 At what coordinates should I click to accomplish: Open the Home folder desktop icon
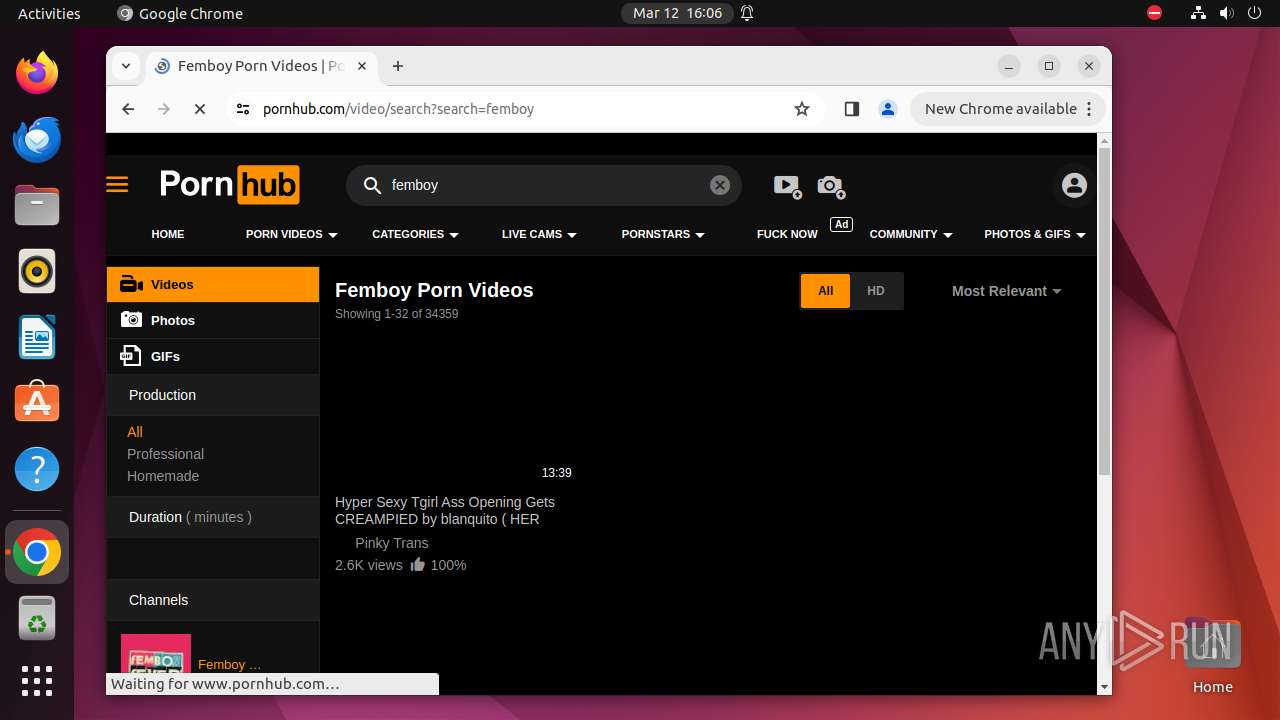click(1212, 655)
